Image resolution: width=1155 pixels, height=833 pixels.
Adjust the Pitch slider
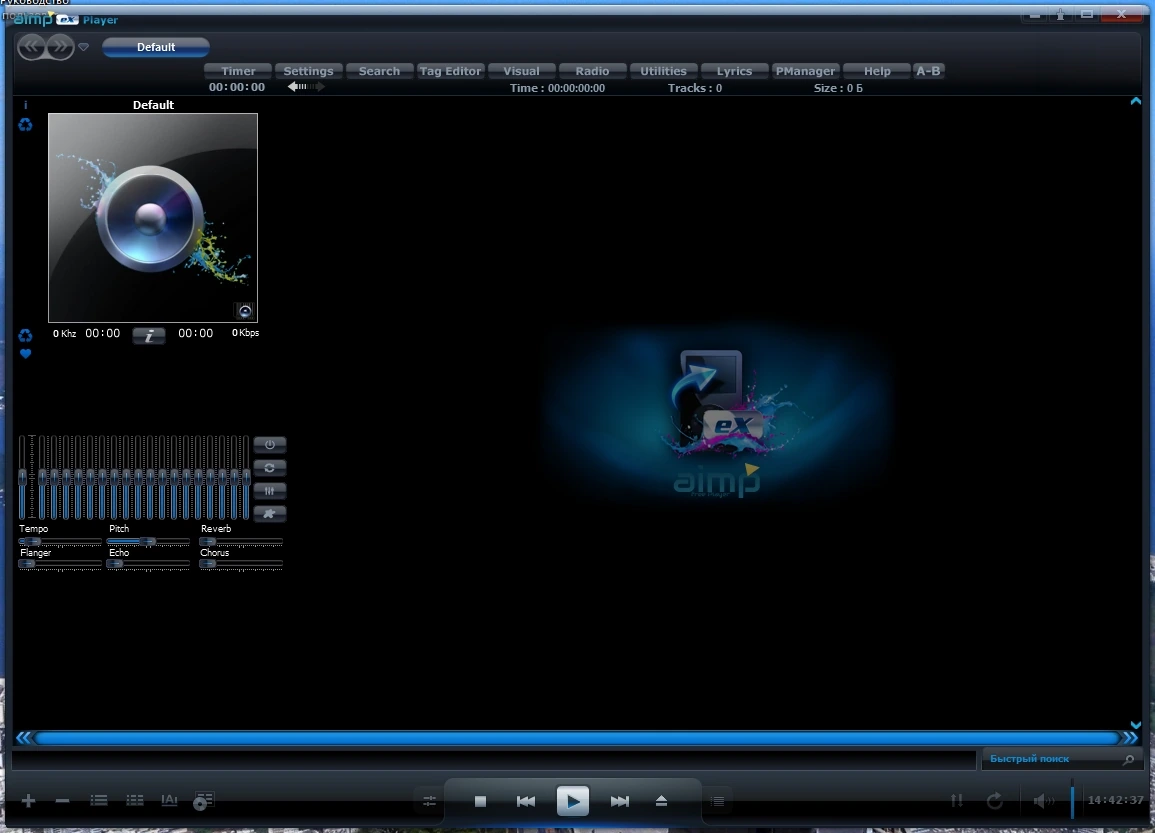[148, 541]
